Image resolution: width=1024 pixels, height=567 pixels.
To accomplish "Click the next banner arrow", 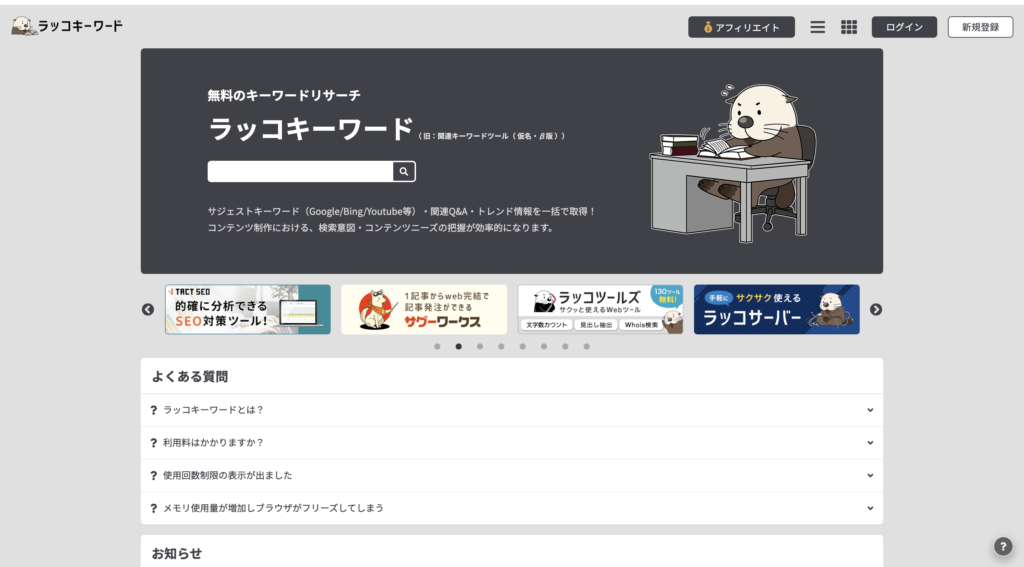I will [x=876, y=310].
